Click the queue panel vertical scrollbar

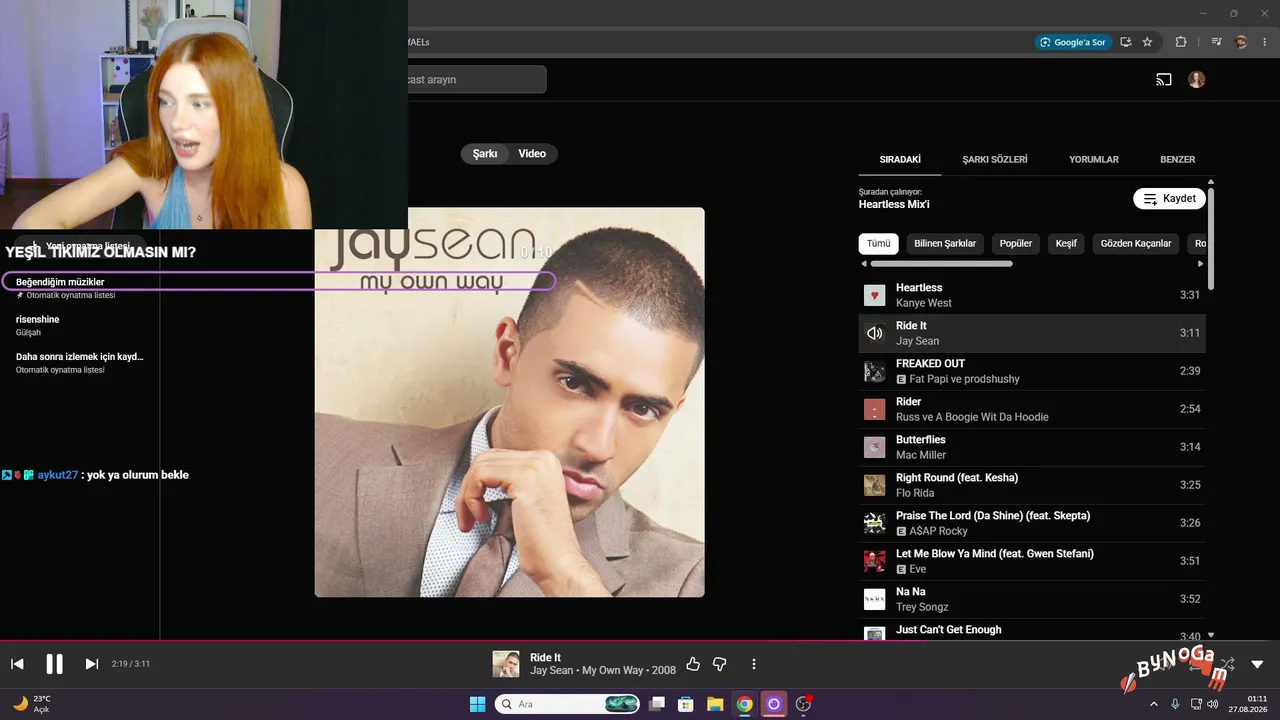[1211, 238]
